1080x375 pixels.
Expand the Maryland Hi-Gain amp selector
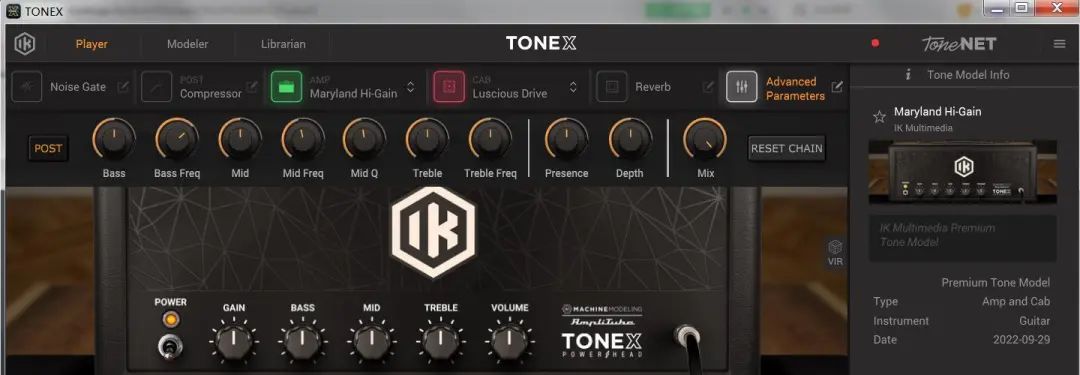coord(411,87)
